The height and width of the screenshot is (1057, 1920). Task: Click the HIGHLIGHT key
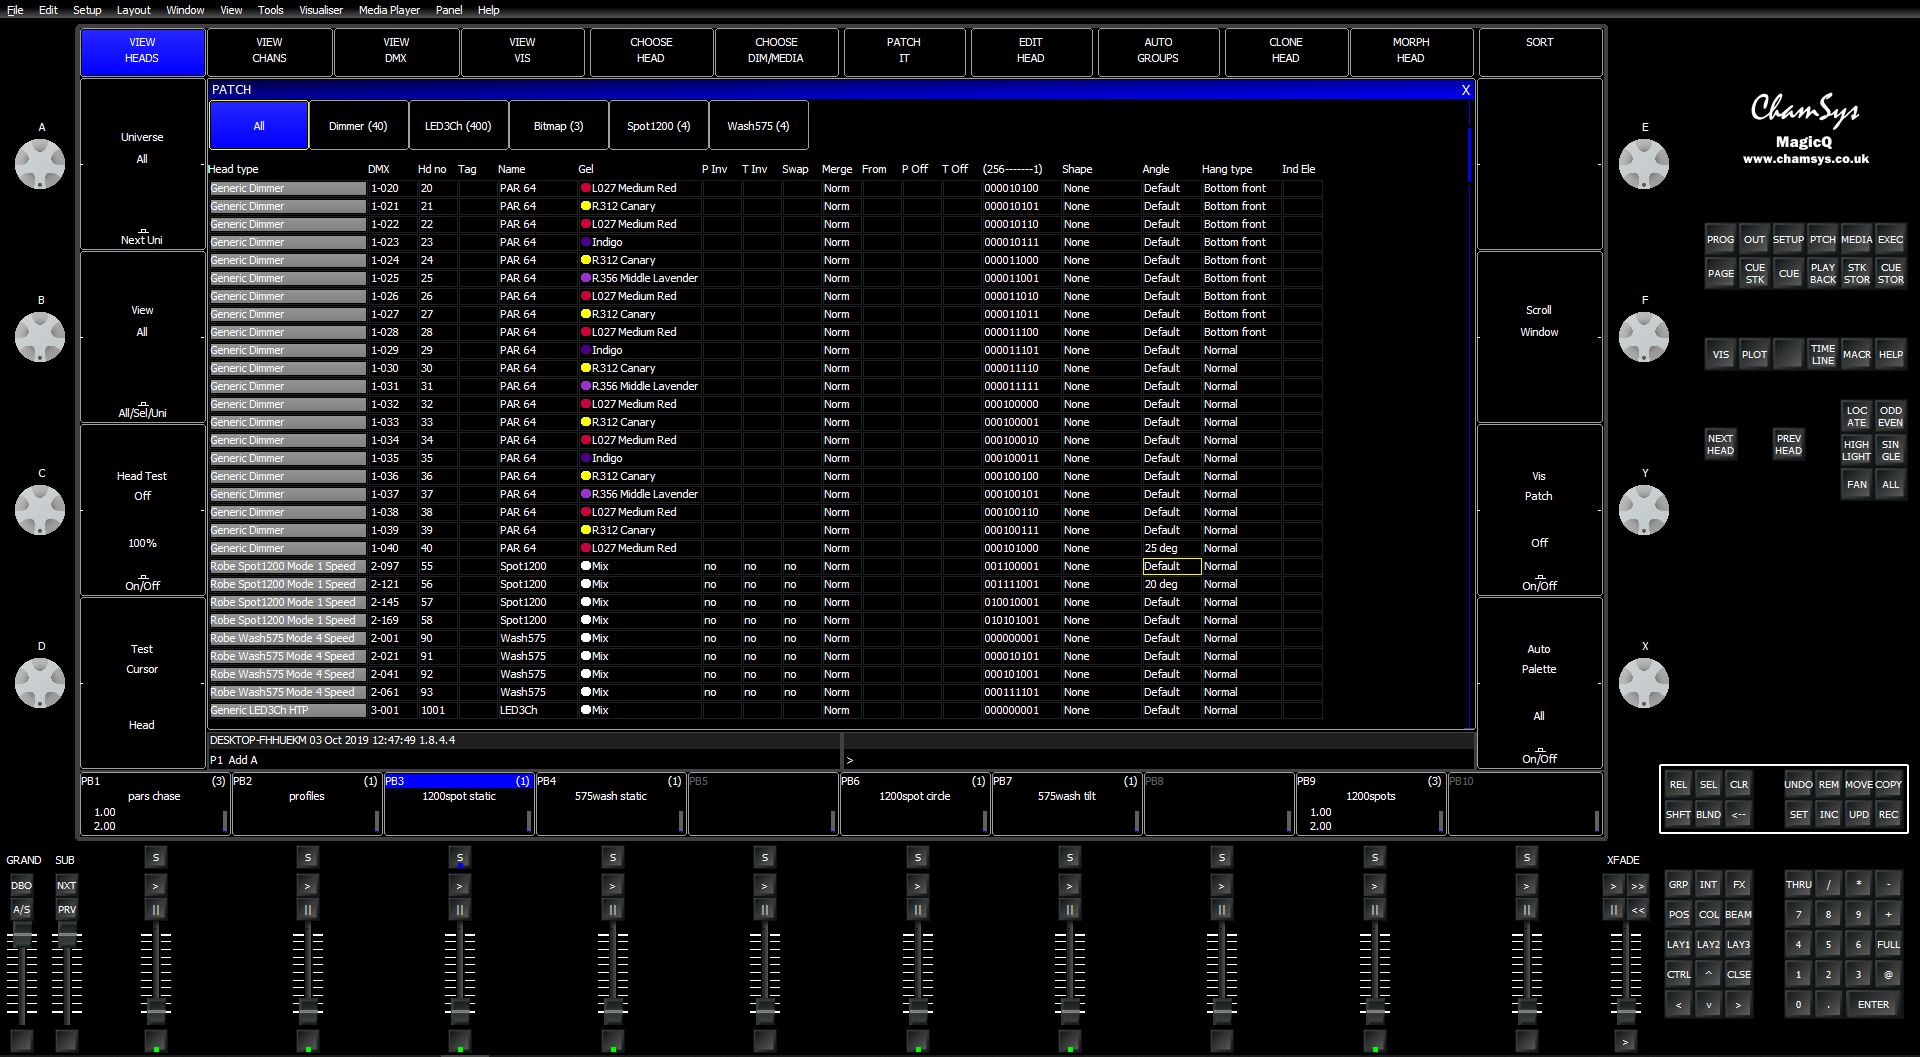(x=1856, y=450)
